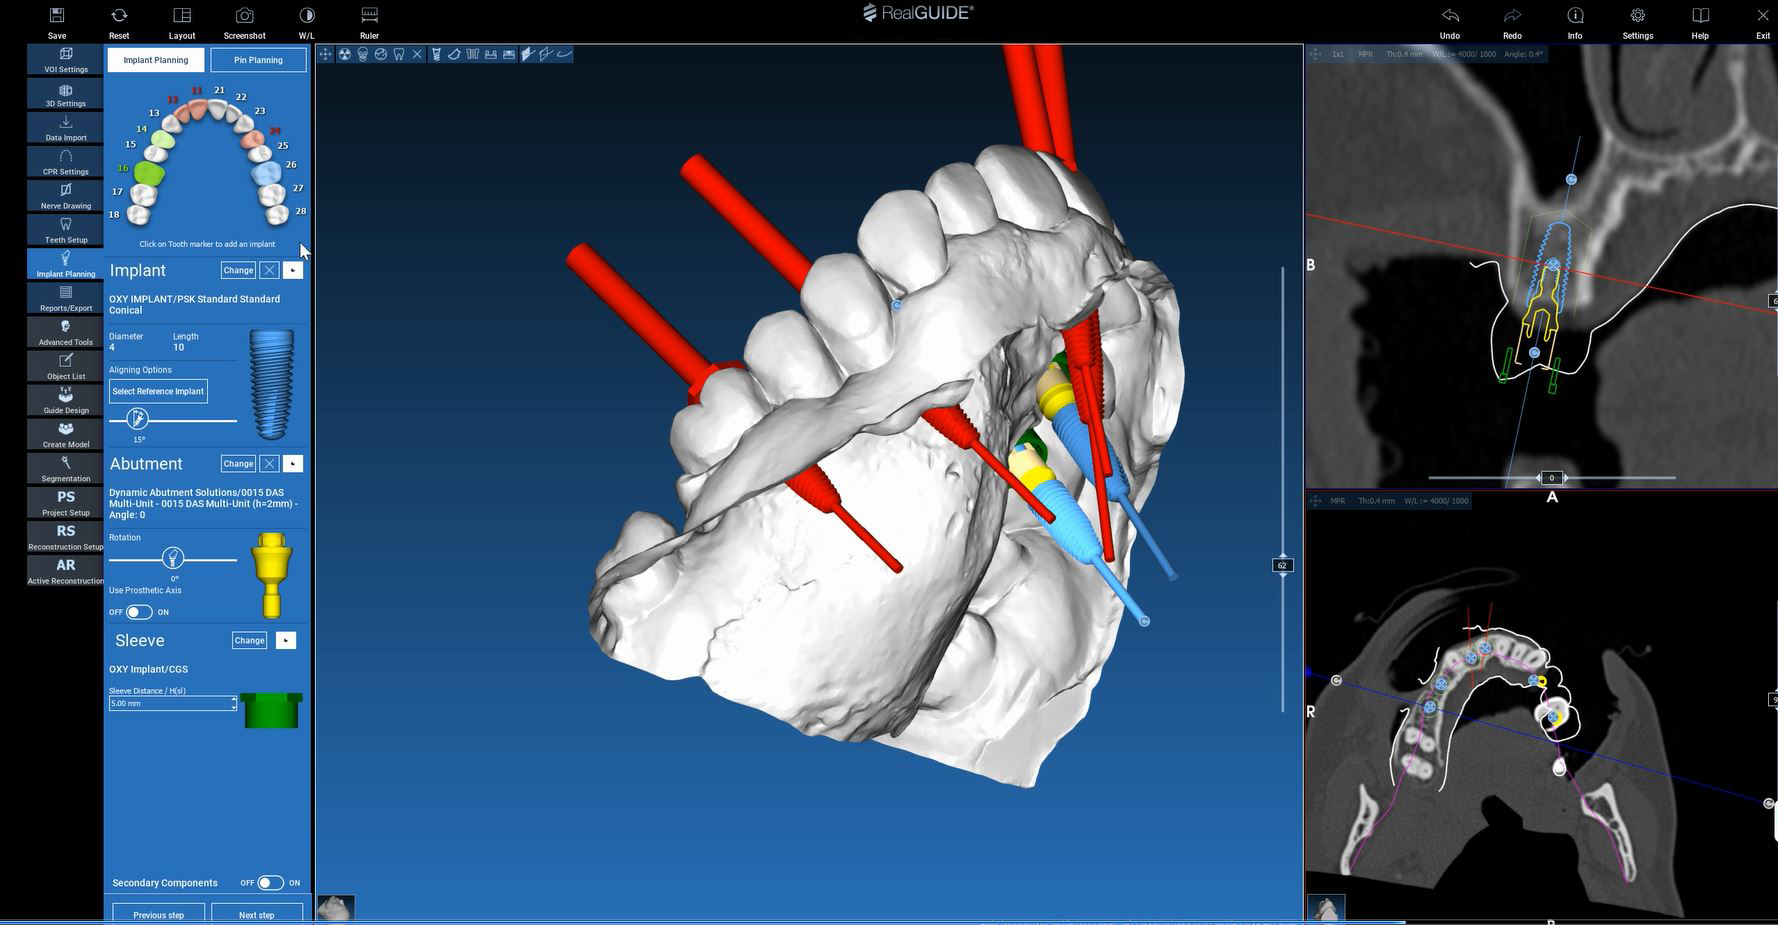Screen dimensions: 1778x925
Task: Click the Next step button
Action: point(256,914)
